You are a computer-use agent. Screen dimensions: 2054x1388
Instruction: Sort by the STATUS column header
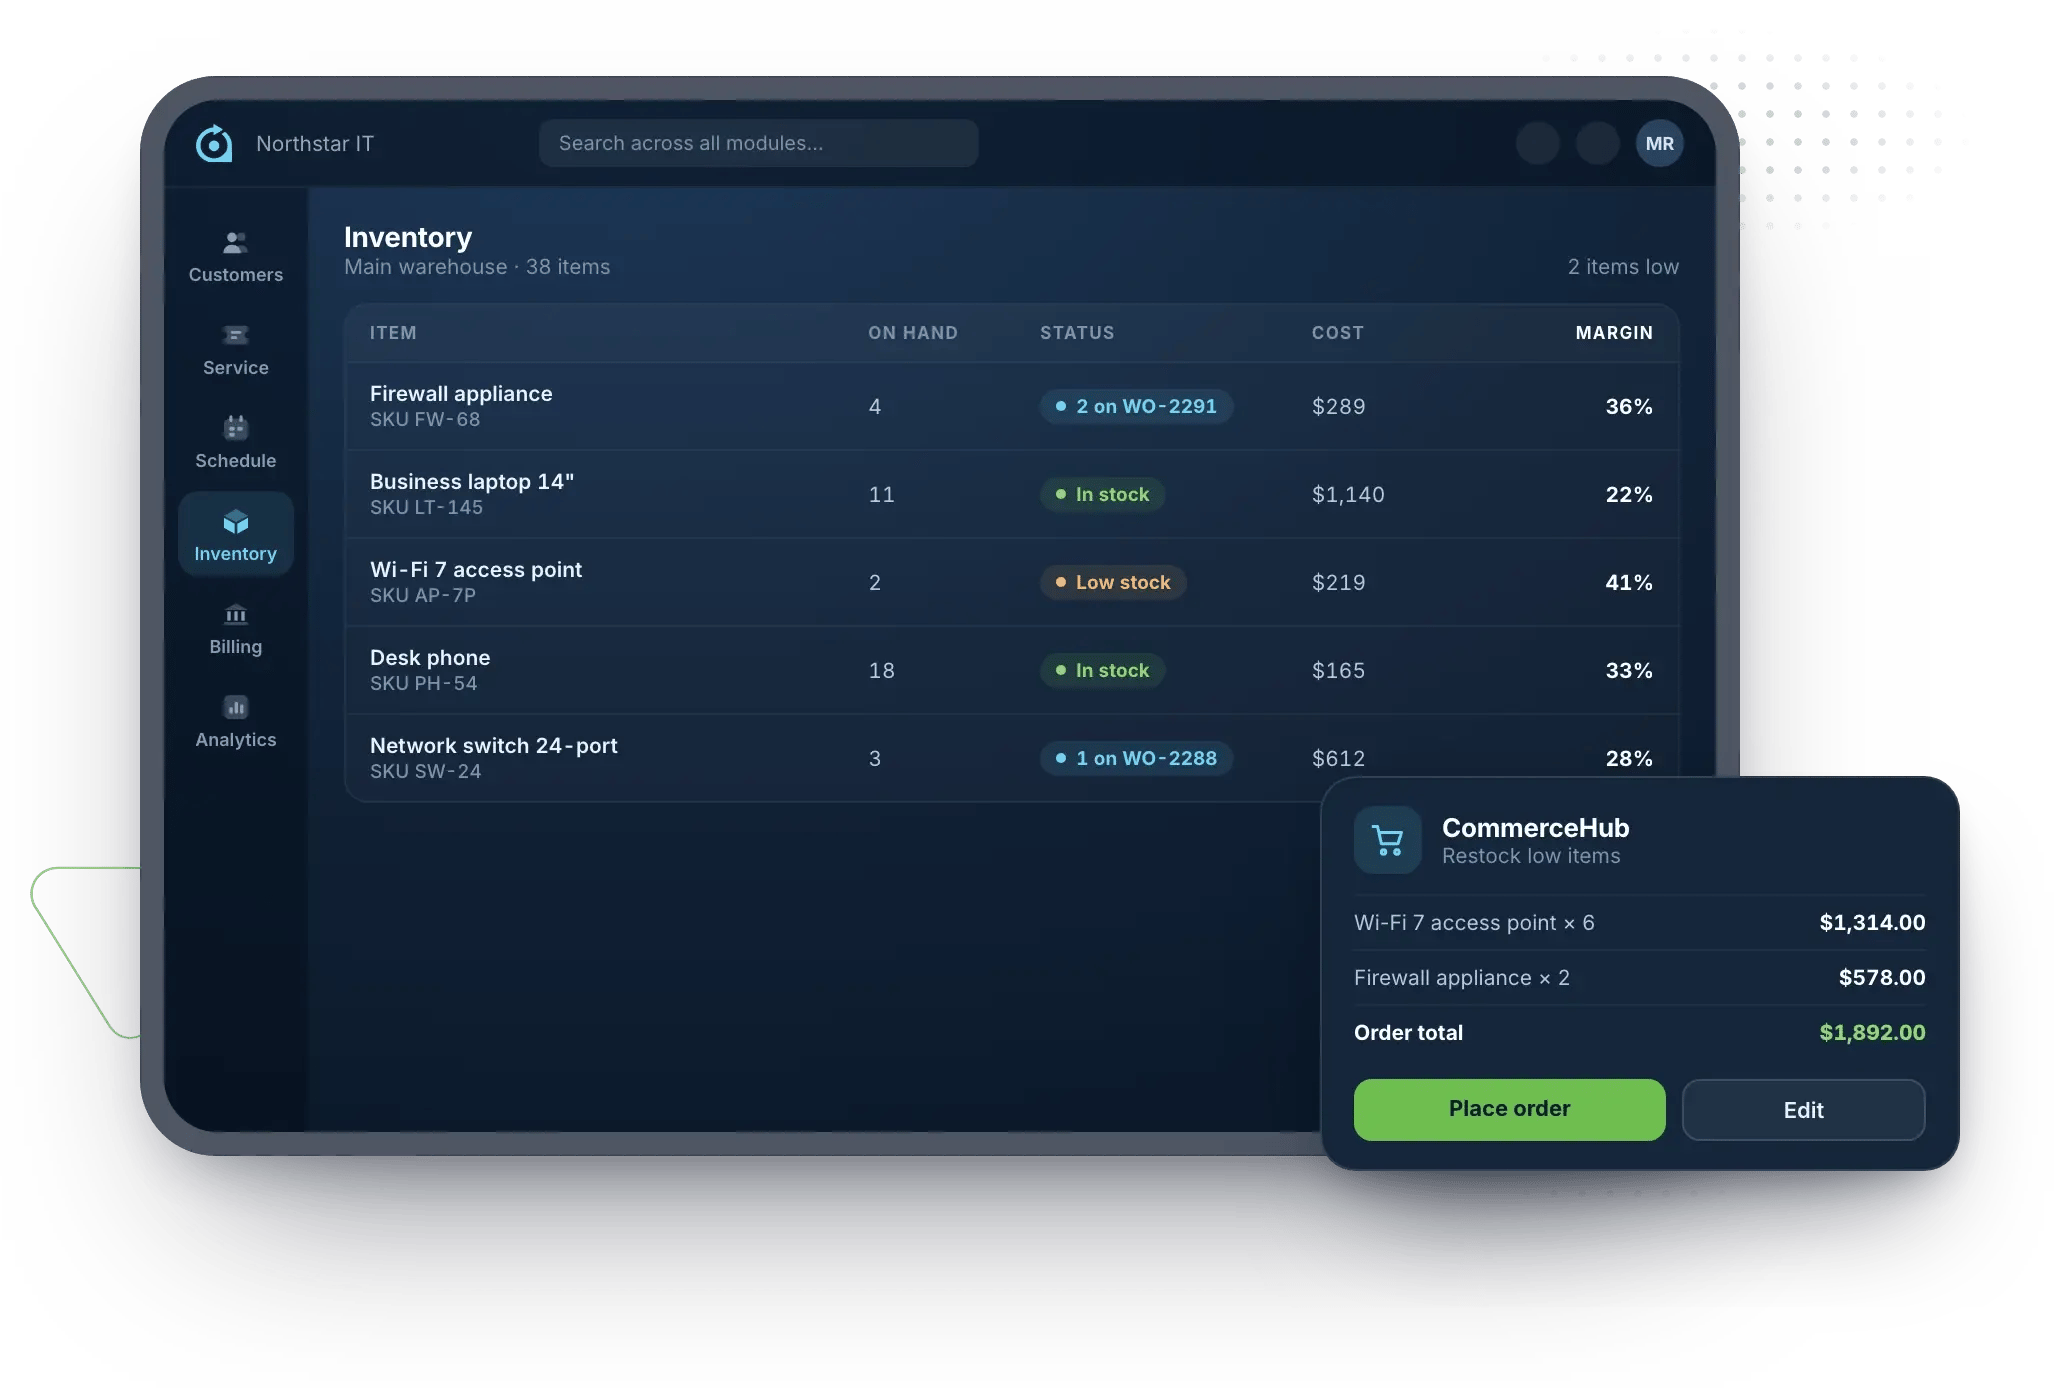[1077, 333]
